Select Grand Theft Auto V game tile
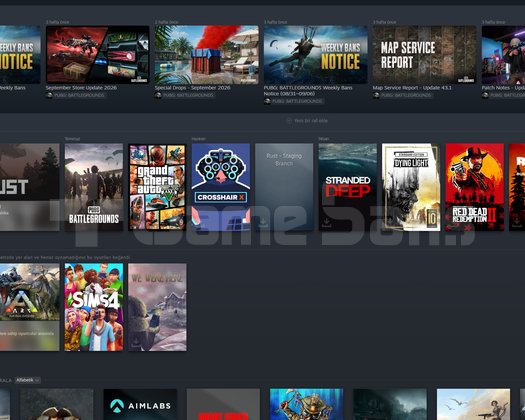525x420 pixels. click(157, 187)
